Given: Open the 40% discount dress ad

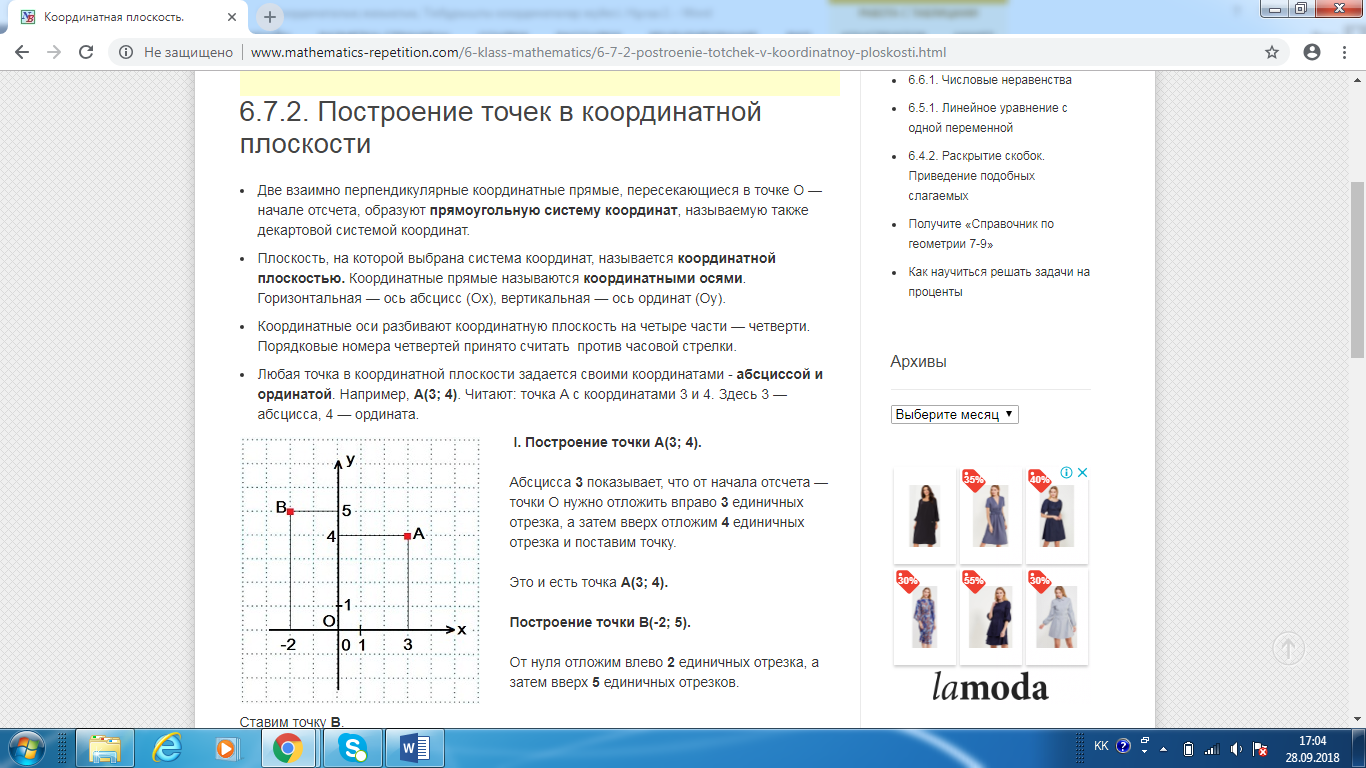Looking at the screenshot, I should pyautogui.click(x=1056, y=514).
